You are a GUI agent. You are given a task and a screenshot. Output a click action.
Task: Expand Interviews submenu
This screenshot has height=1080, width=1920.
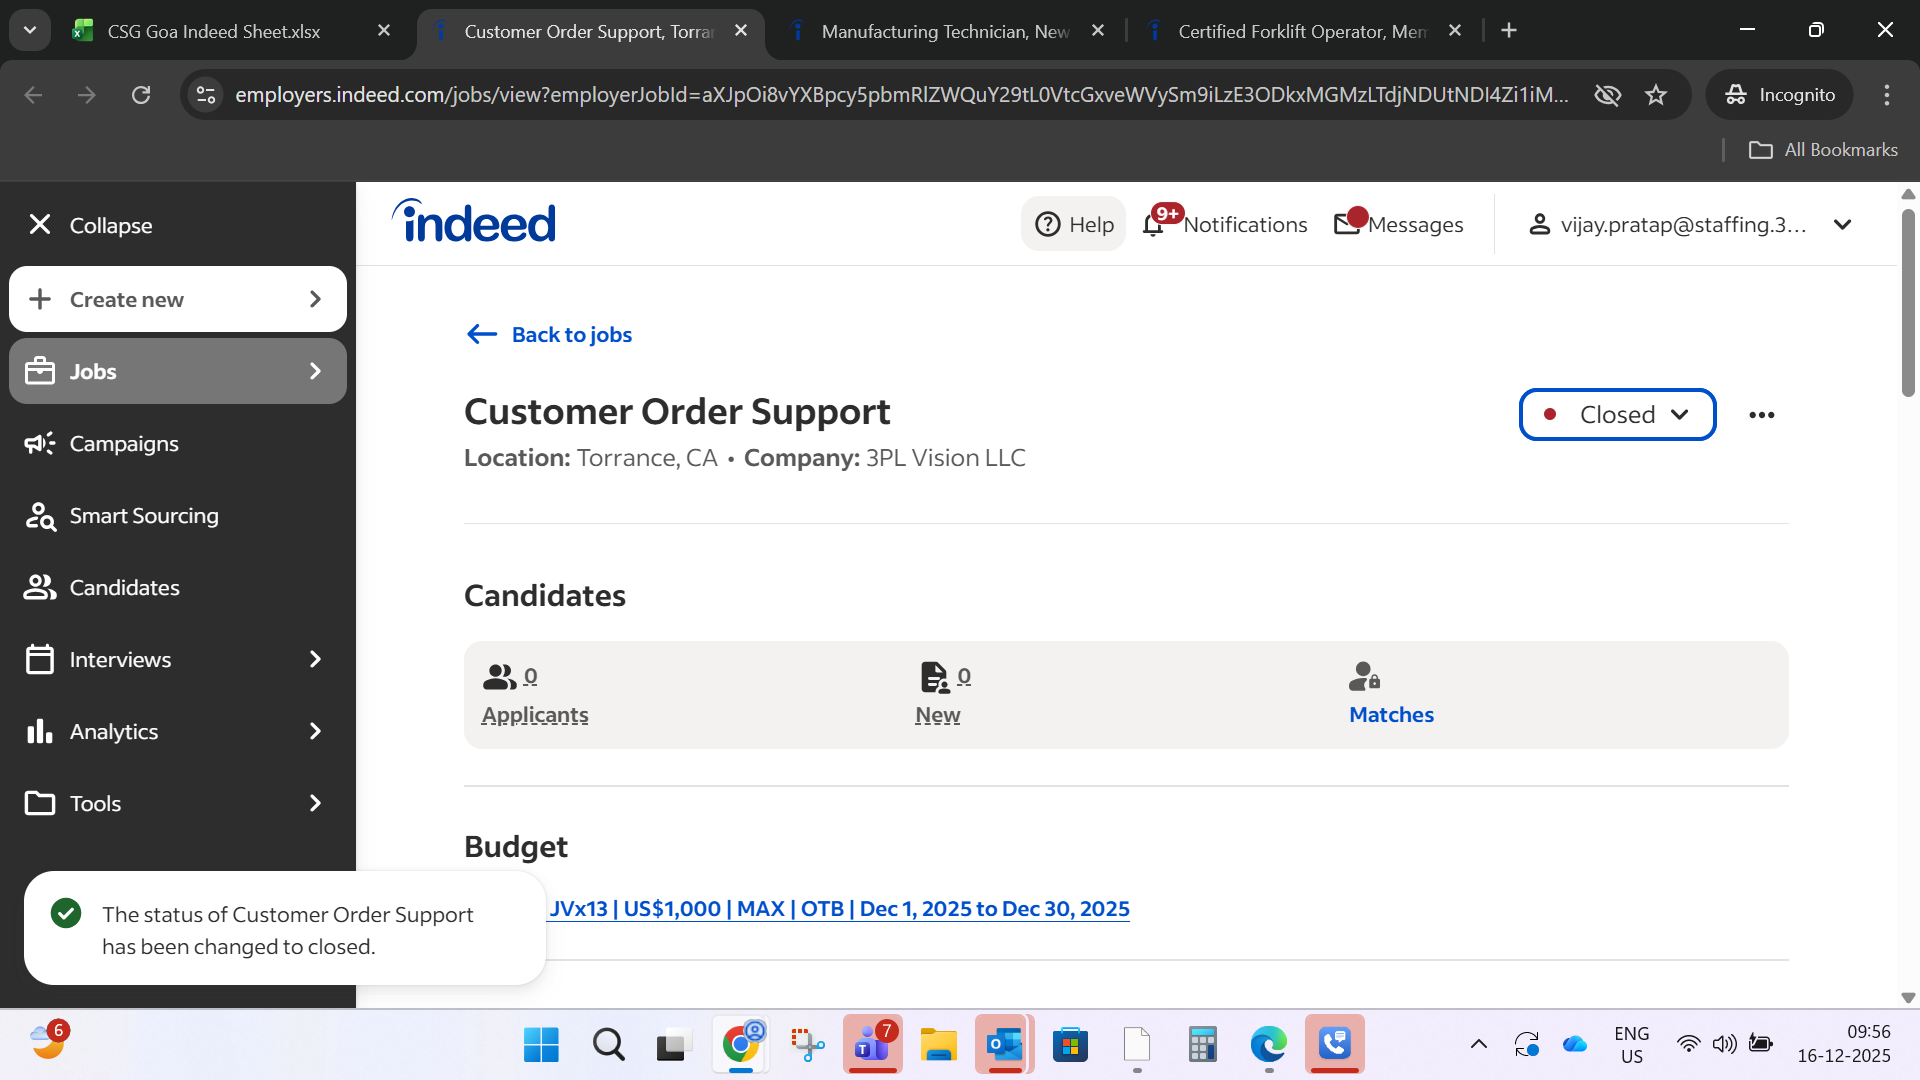(178, 659)
